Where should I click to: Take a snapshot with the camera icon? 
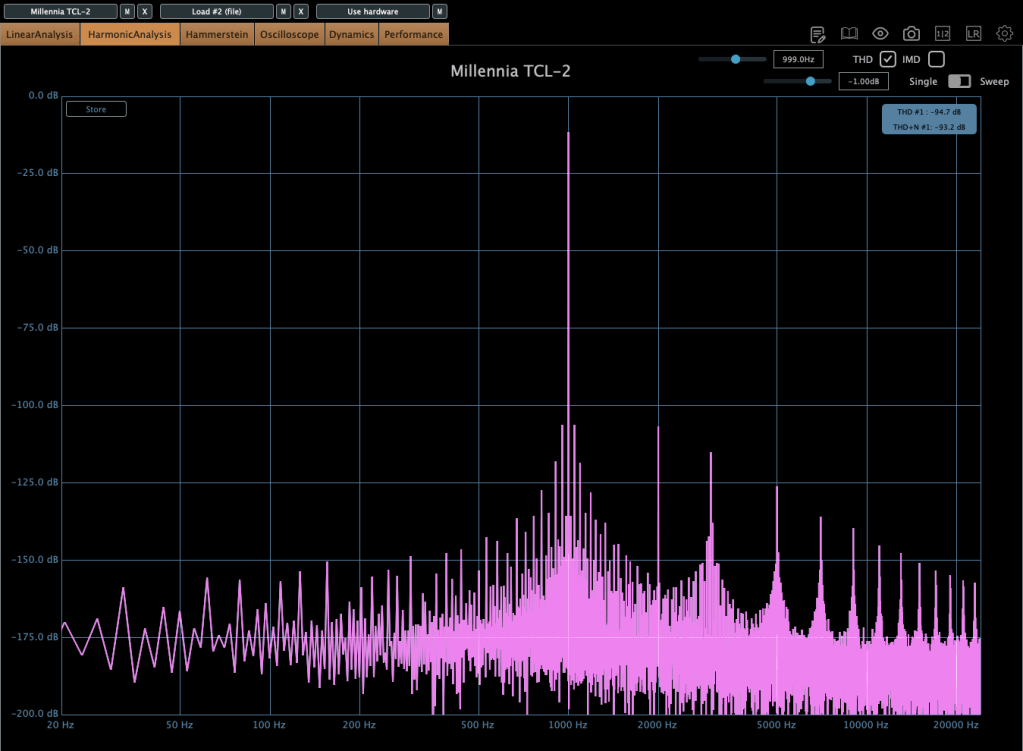coord(911,34)
